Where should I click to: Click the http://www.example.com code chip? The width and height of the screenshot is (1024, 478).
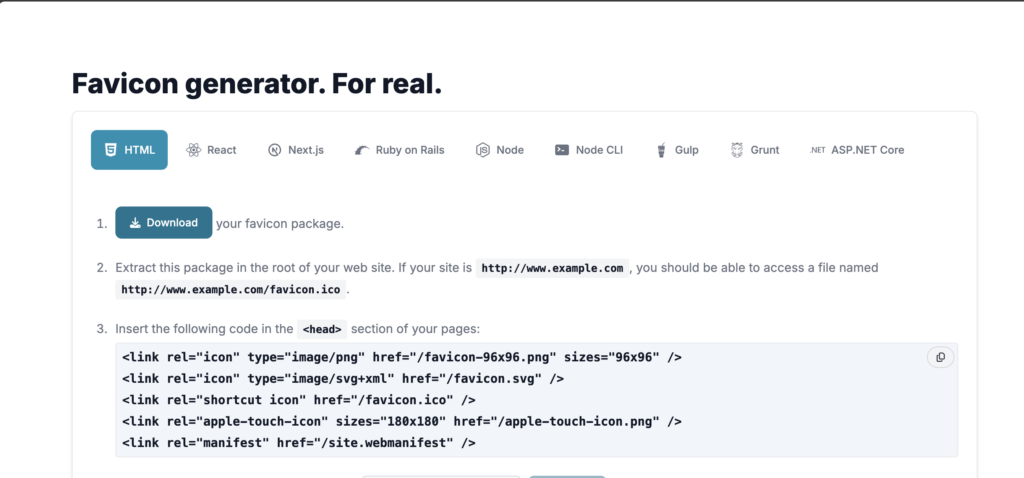[552, 268]
